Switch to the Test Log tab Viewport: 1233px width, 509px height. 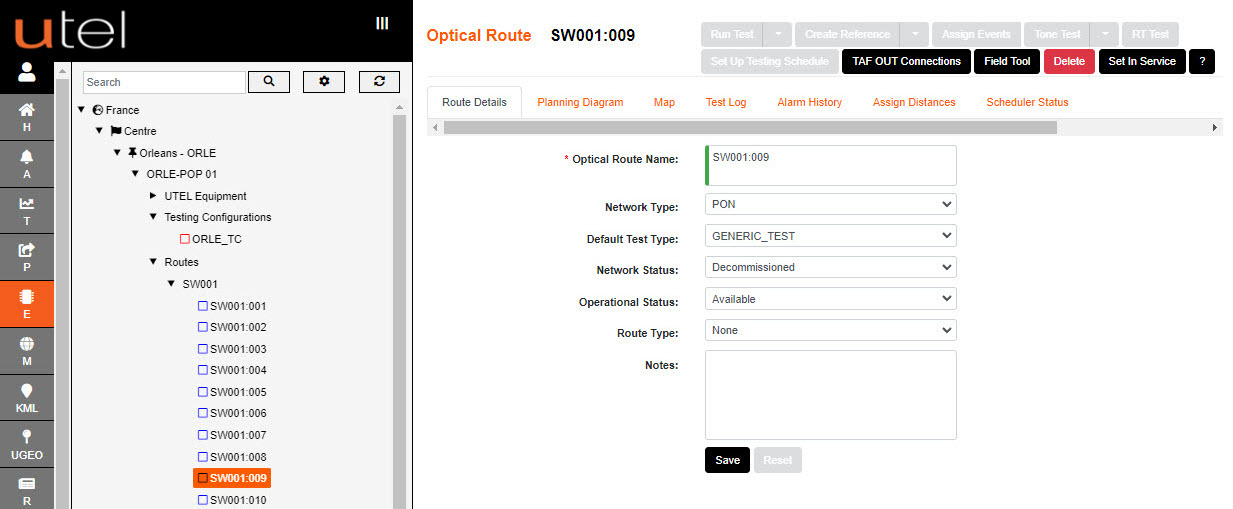[x=726, y=102]
